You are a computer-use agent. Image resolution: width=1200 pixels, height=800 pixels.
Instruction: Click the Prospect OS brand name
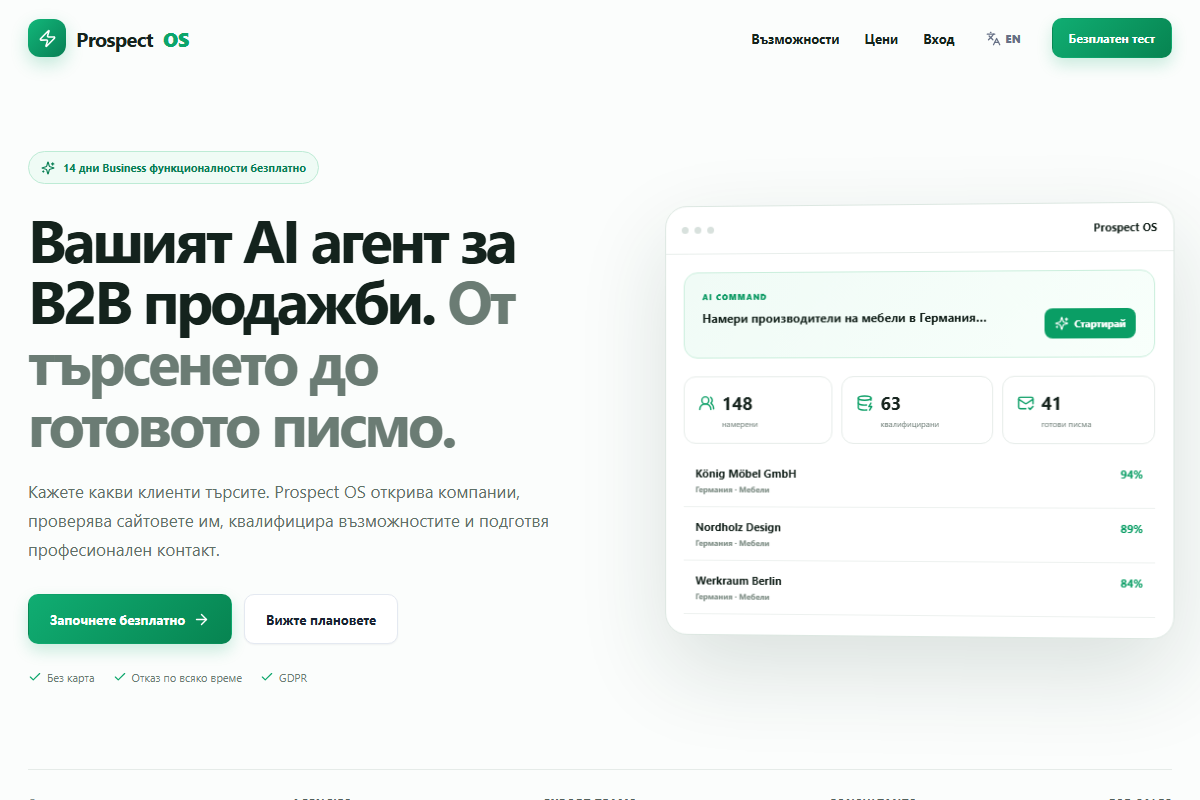coord(133,40)
